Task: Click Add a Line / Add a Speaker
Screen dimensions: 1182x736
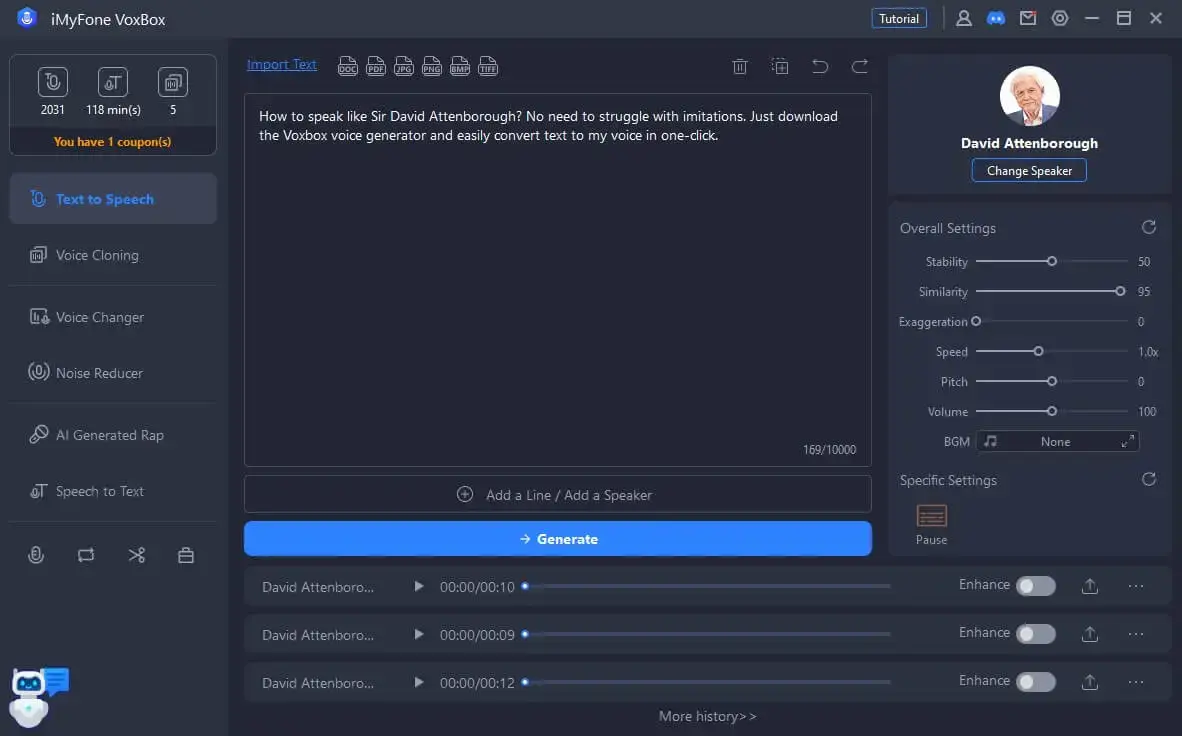Action: pos(558,494)
